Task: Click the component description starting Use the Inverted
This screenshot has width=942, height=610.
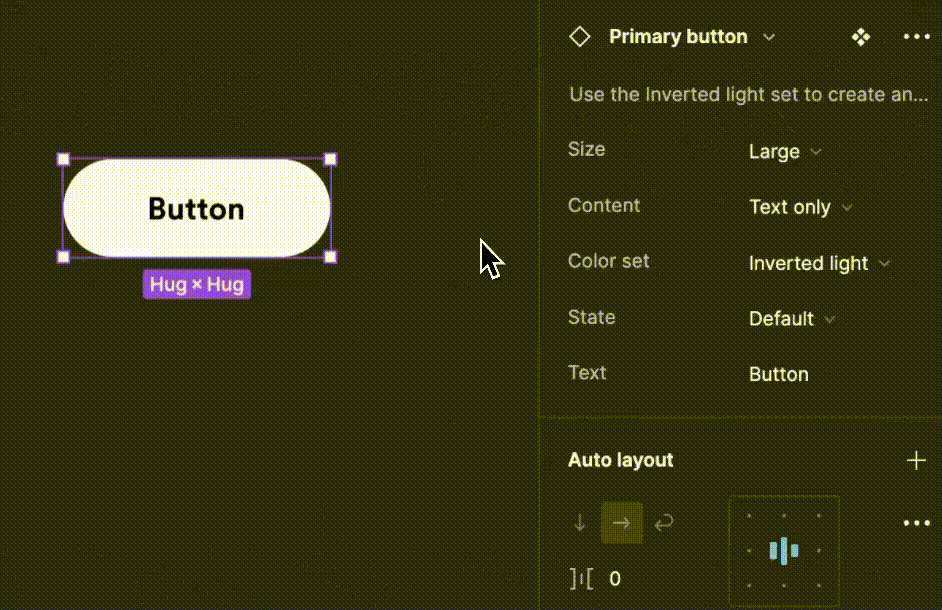Action: pos(749,95)
